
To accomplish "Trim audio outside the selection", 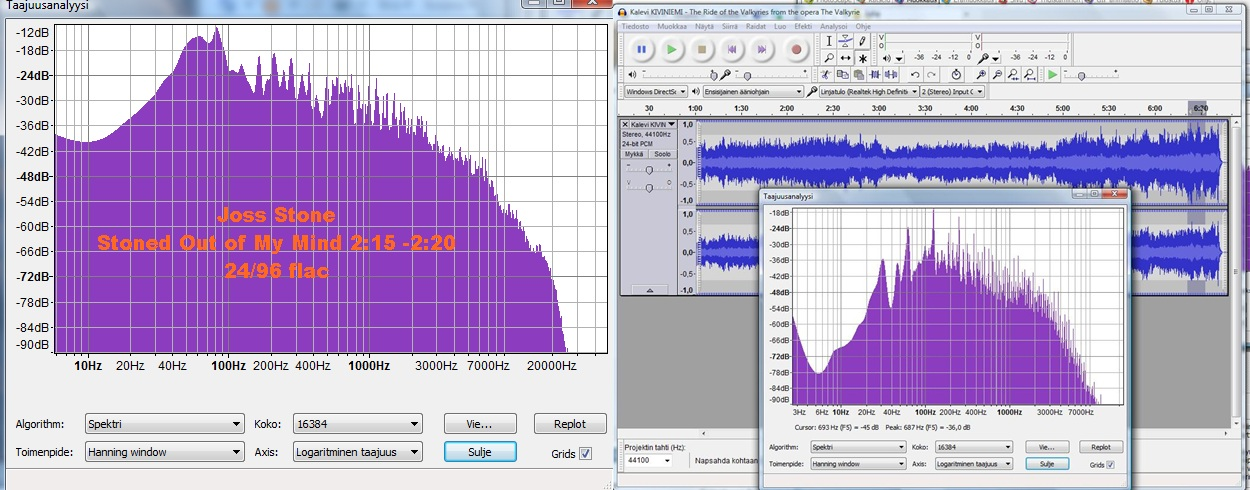I will 875,75.
